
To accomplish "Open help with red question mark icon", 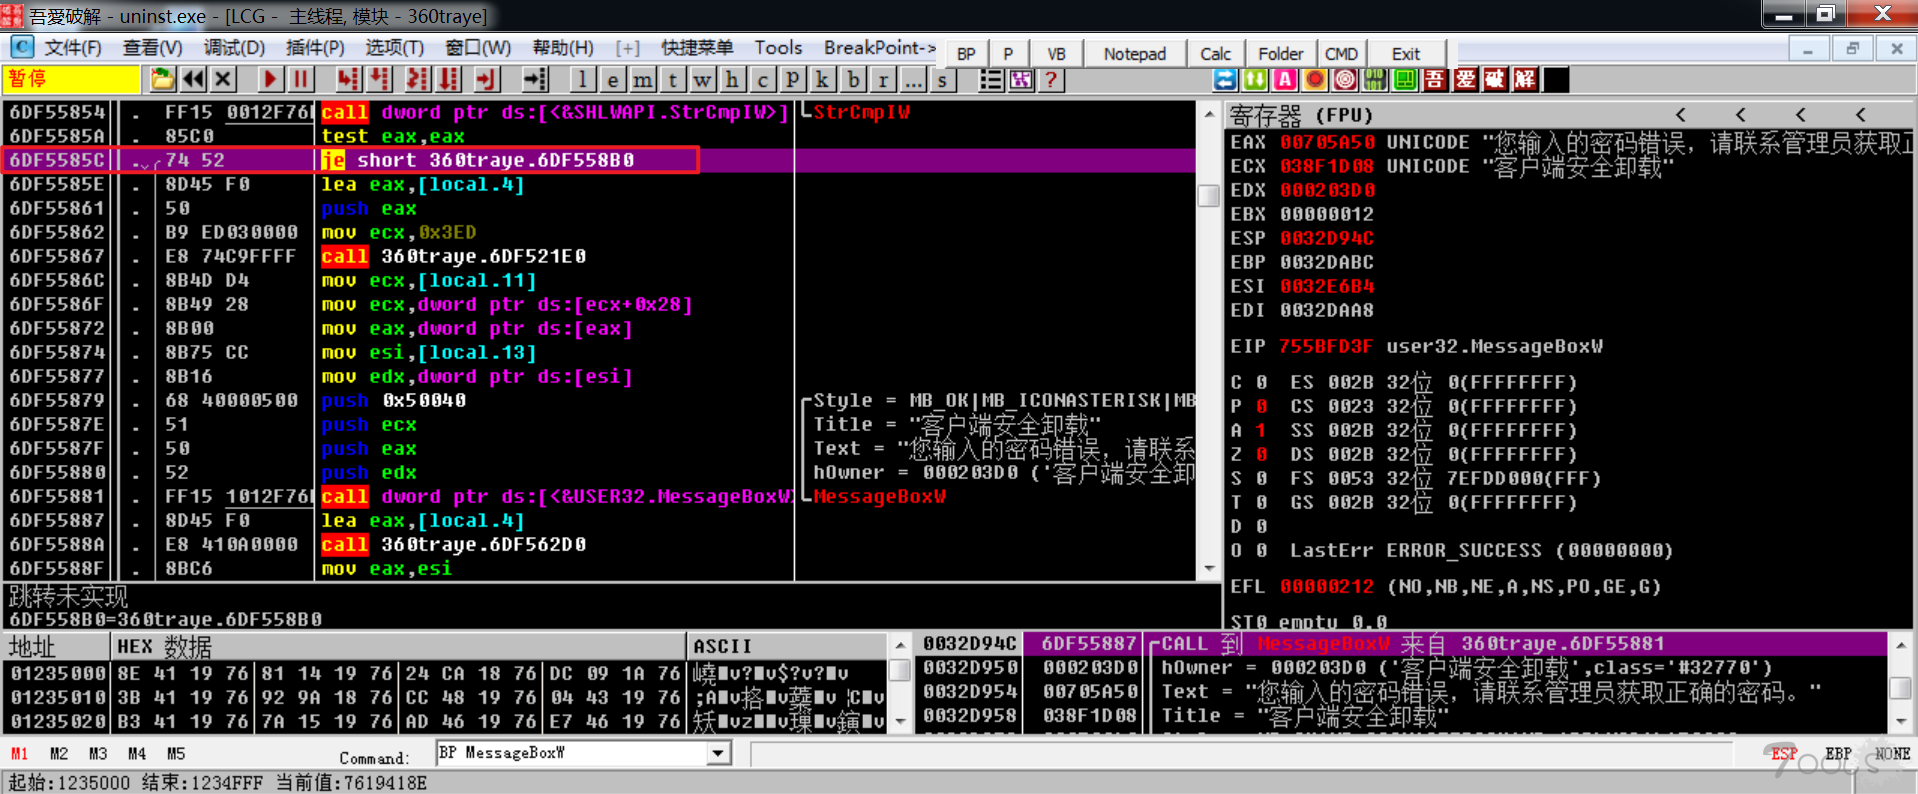I will 1051,80.
